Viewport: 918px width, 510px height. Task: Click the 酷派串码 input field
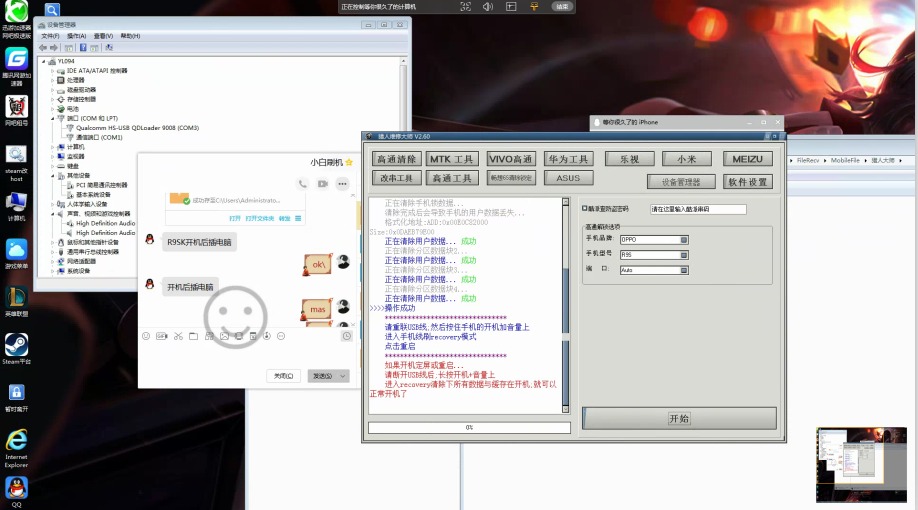point(698,209)
